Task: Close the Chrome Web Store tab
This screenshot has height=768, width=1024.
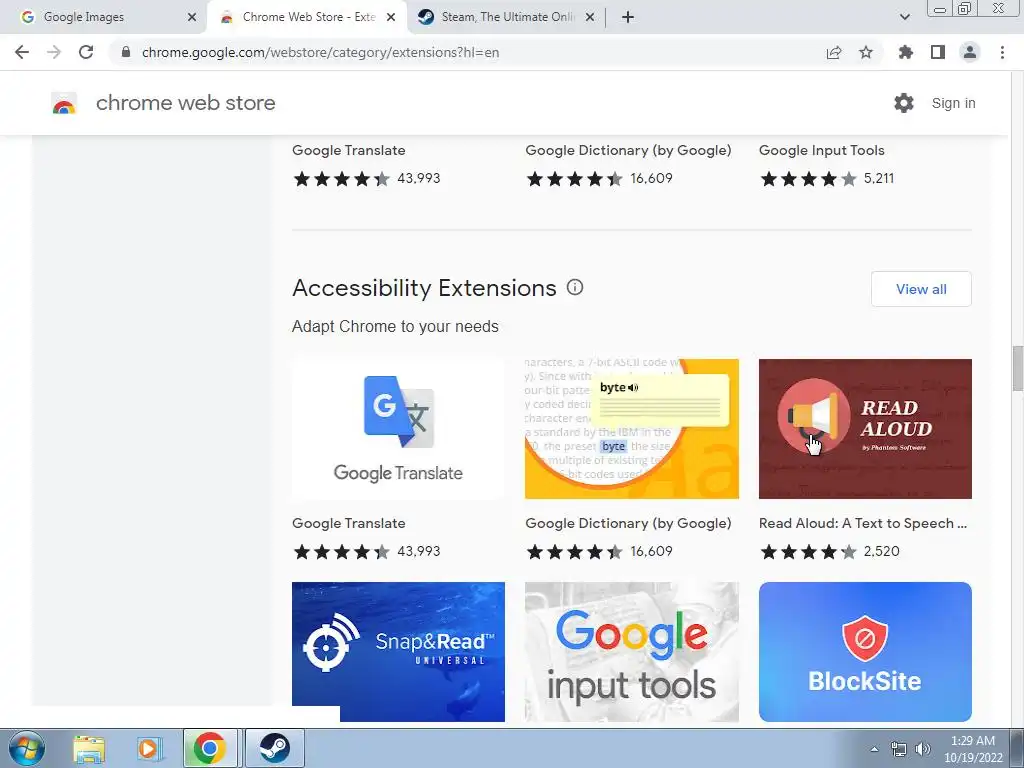Action: click(x=391, y=17)
